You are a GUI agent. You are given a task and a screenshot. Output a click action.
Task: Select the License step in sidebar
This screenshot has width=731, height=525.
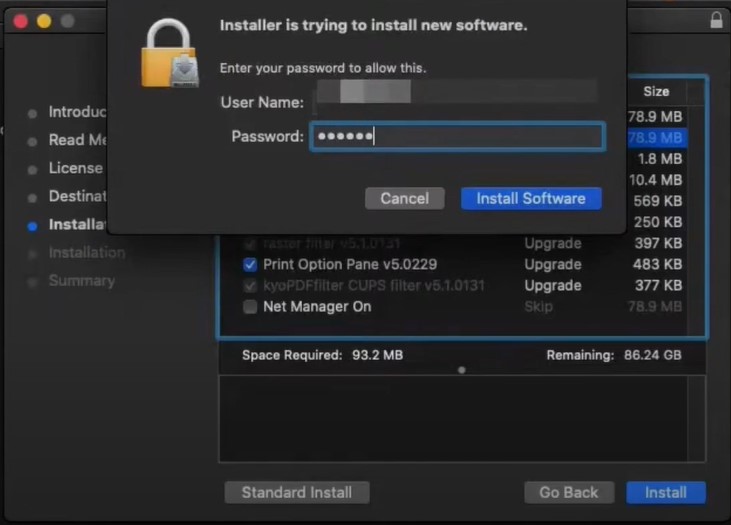(76, 168)
